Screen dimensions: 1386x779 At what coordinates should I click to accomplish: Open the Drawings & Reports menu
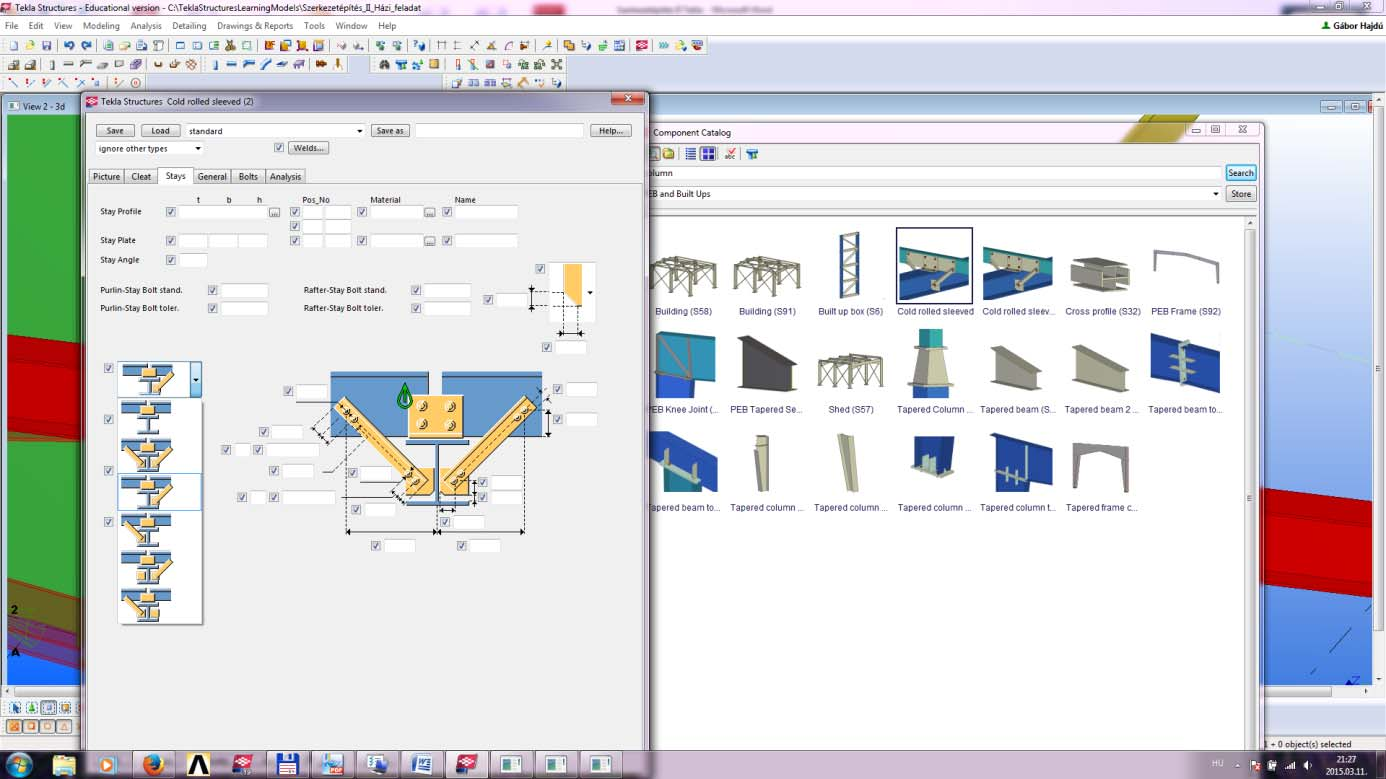coord(254,26)
